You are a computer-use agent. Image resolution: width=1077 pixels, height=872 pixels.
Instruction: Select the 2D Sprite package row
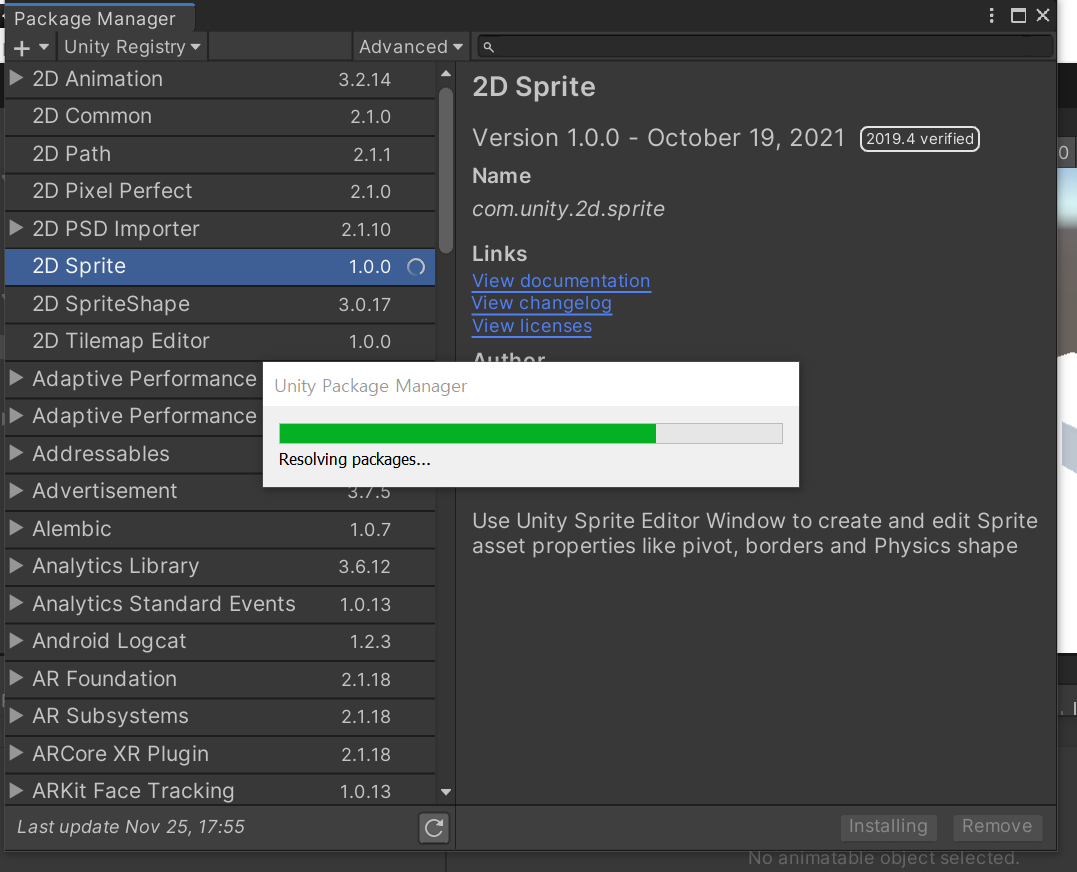[x=220, y=266]
